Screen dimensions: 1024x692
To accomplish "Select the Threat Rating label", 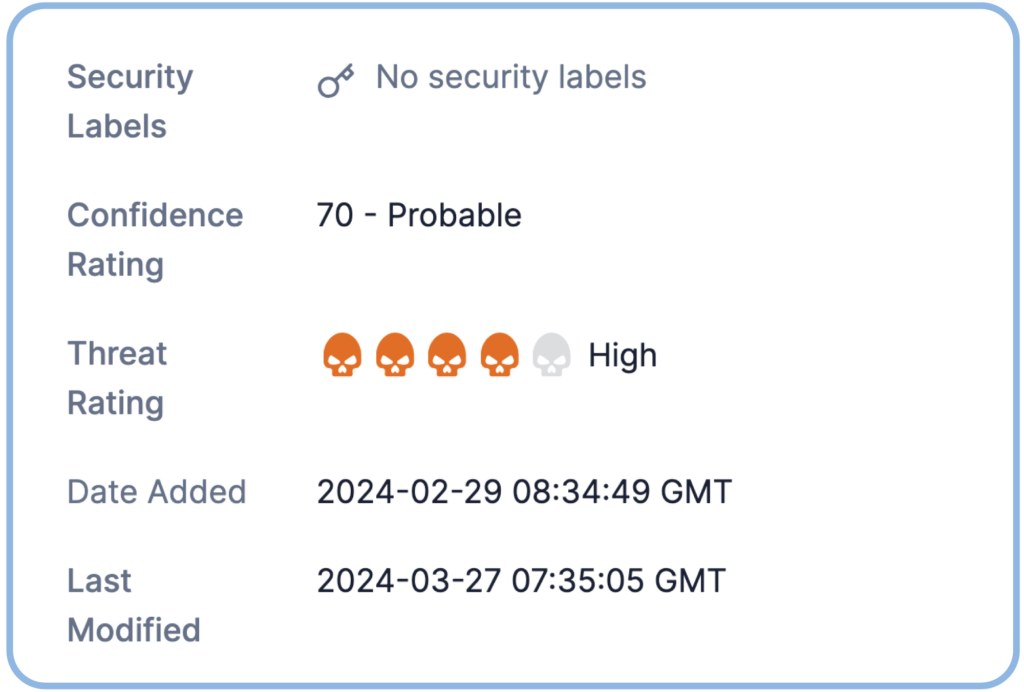I will (x=116, y=378).
